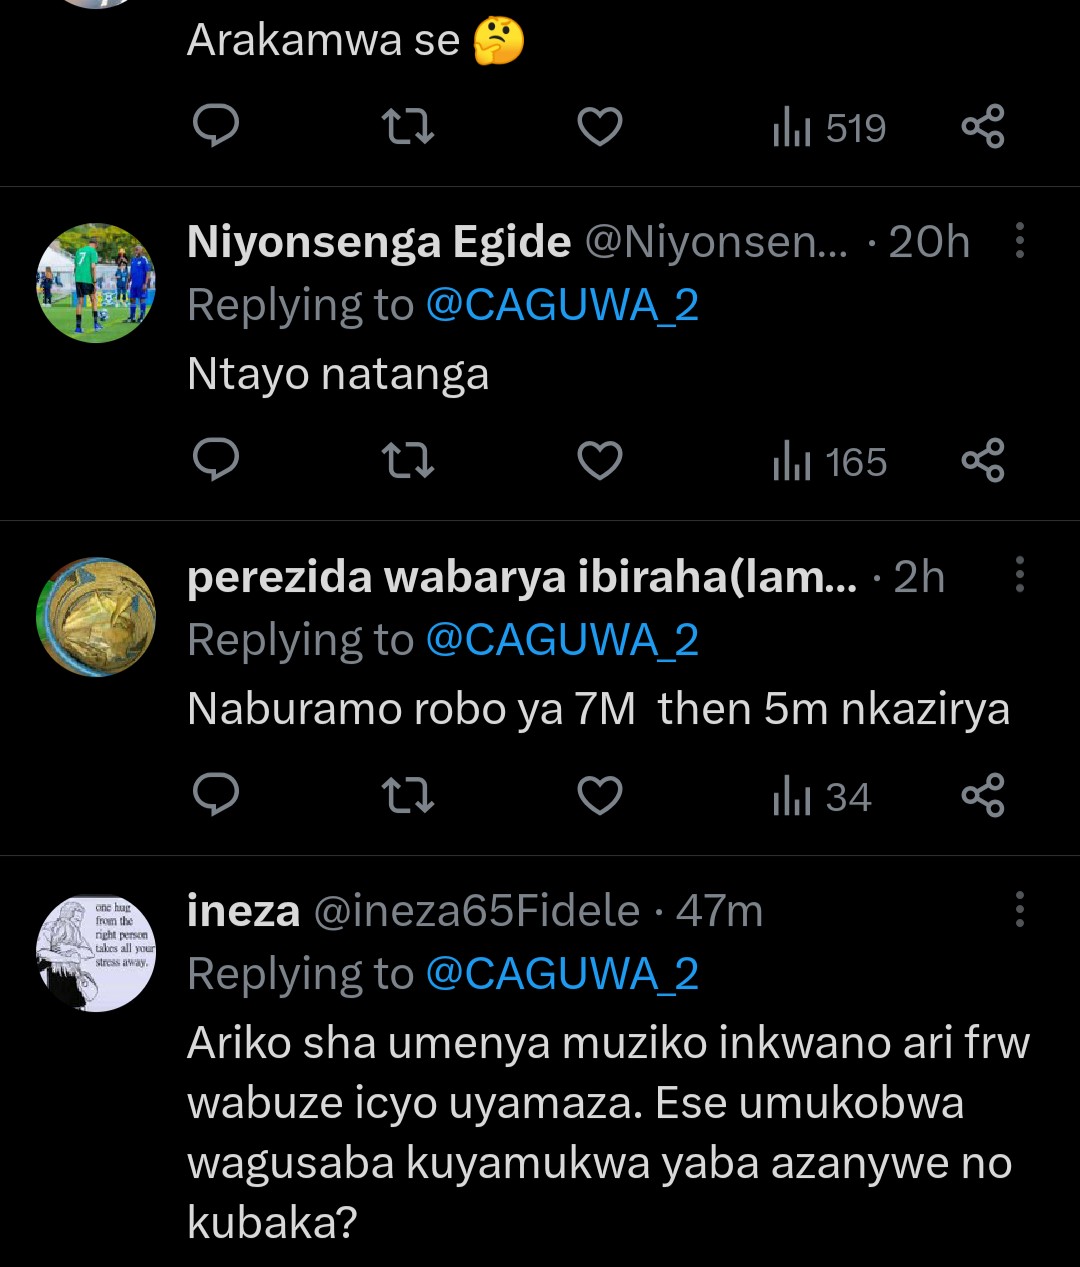This screenshot has height=1267, width=1080.
Task: Open Niyonsenga Egide's profile name
Action: tap(379, 242)
